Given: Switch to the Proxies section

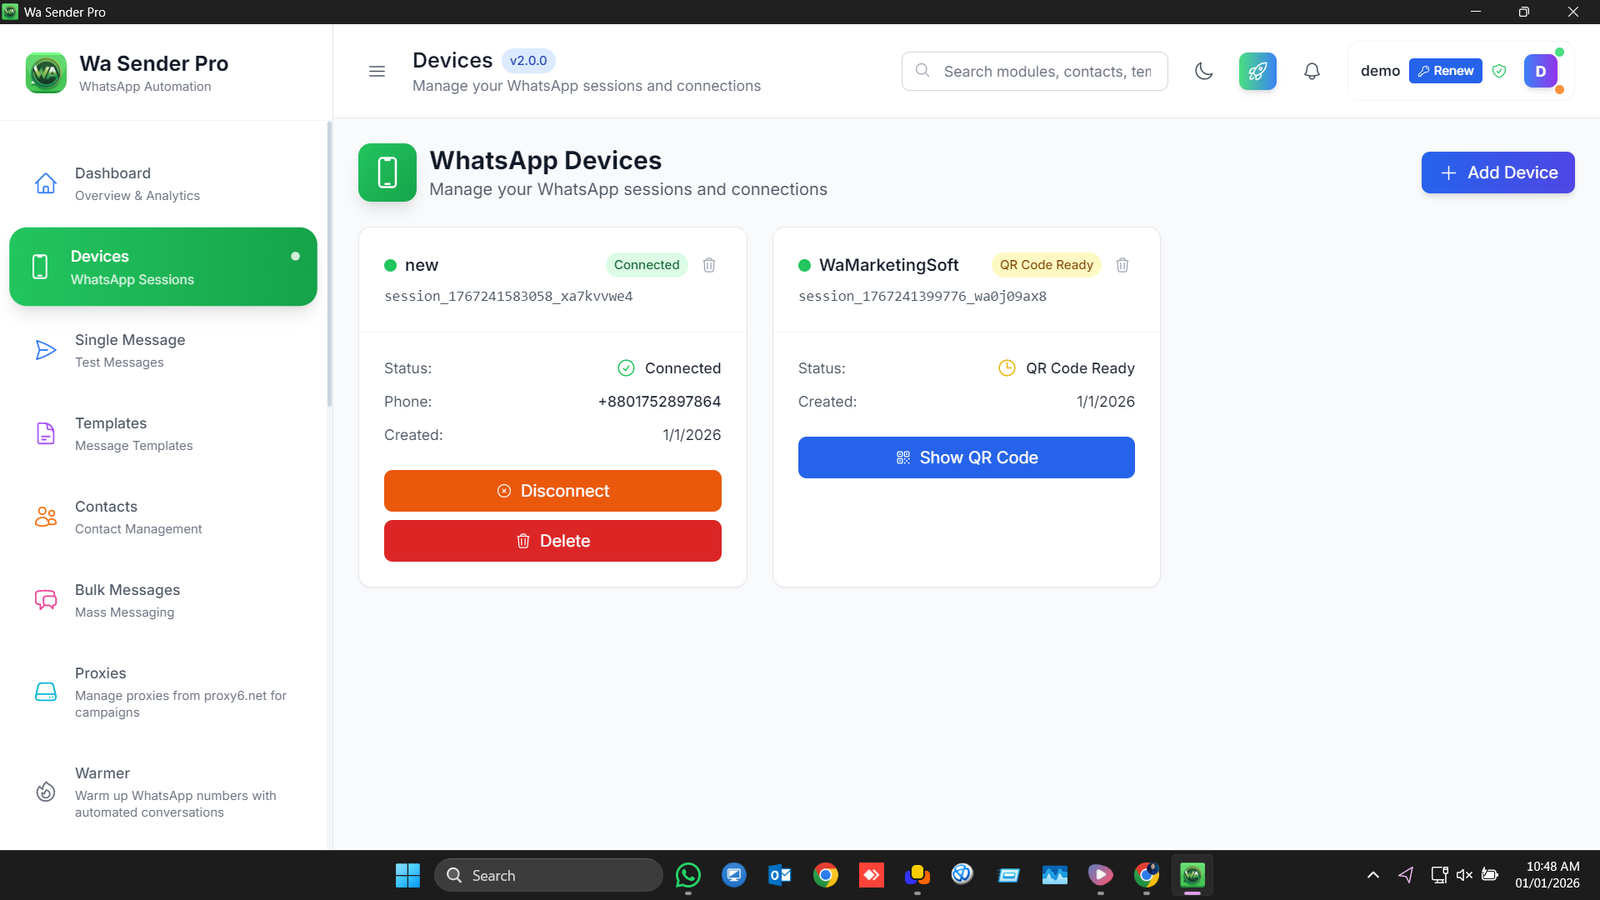Looking at the screenshot, I should [x=45, y=691].
